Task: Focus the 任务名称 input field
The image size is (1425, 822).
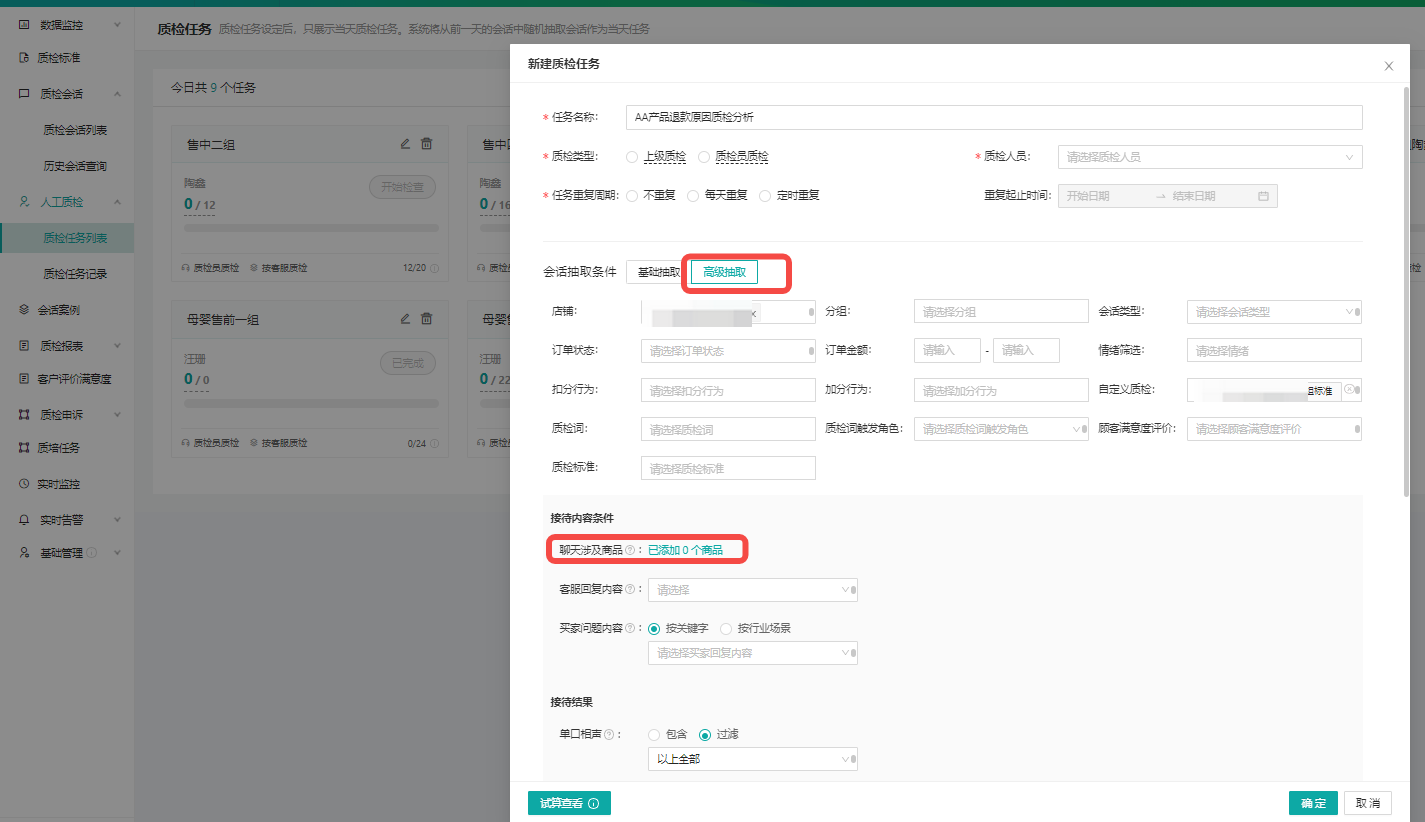Action: [994, 118]
